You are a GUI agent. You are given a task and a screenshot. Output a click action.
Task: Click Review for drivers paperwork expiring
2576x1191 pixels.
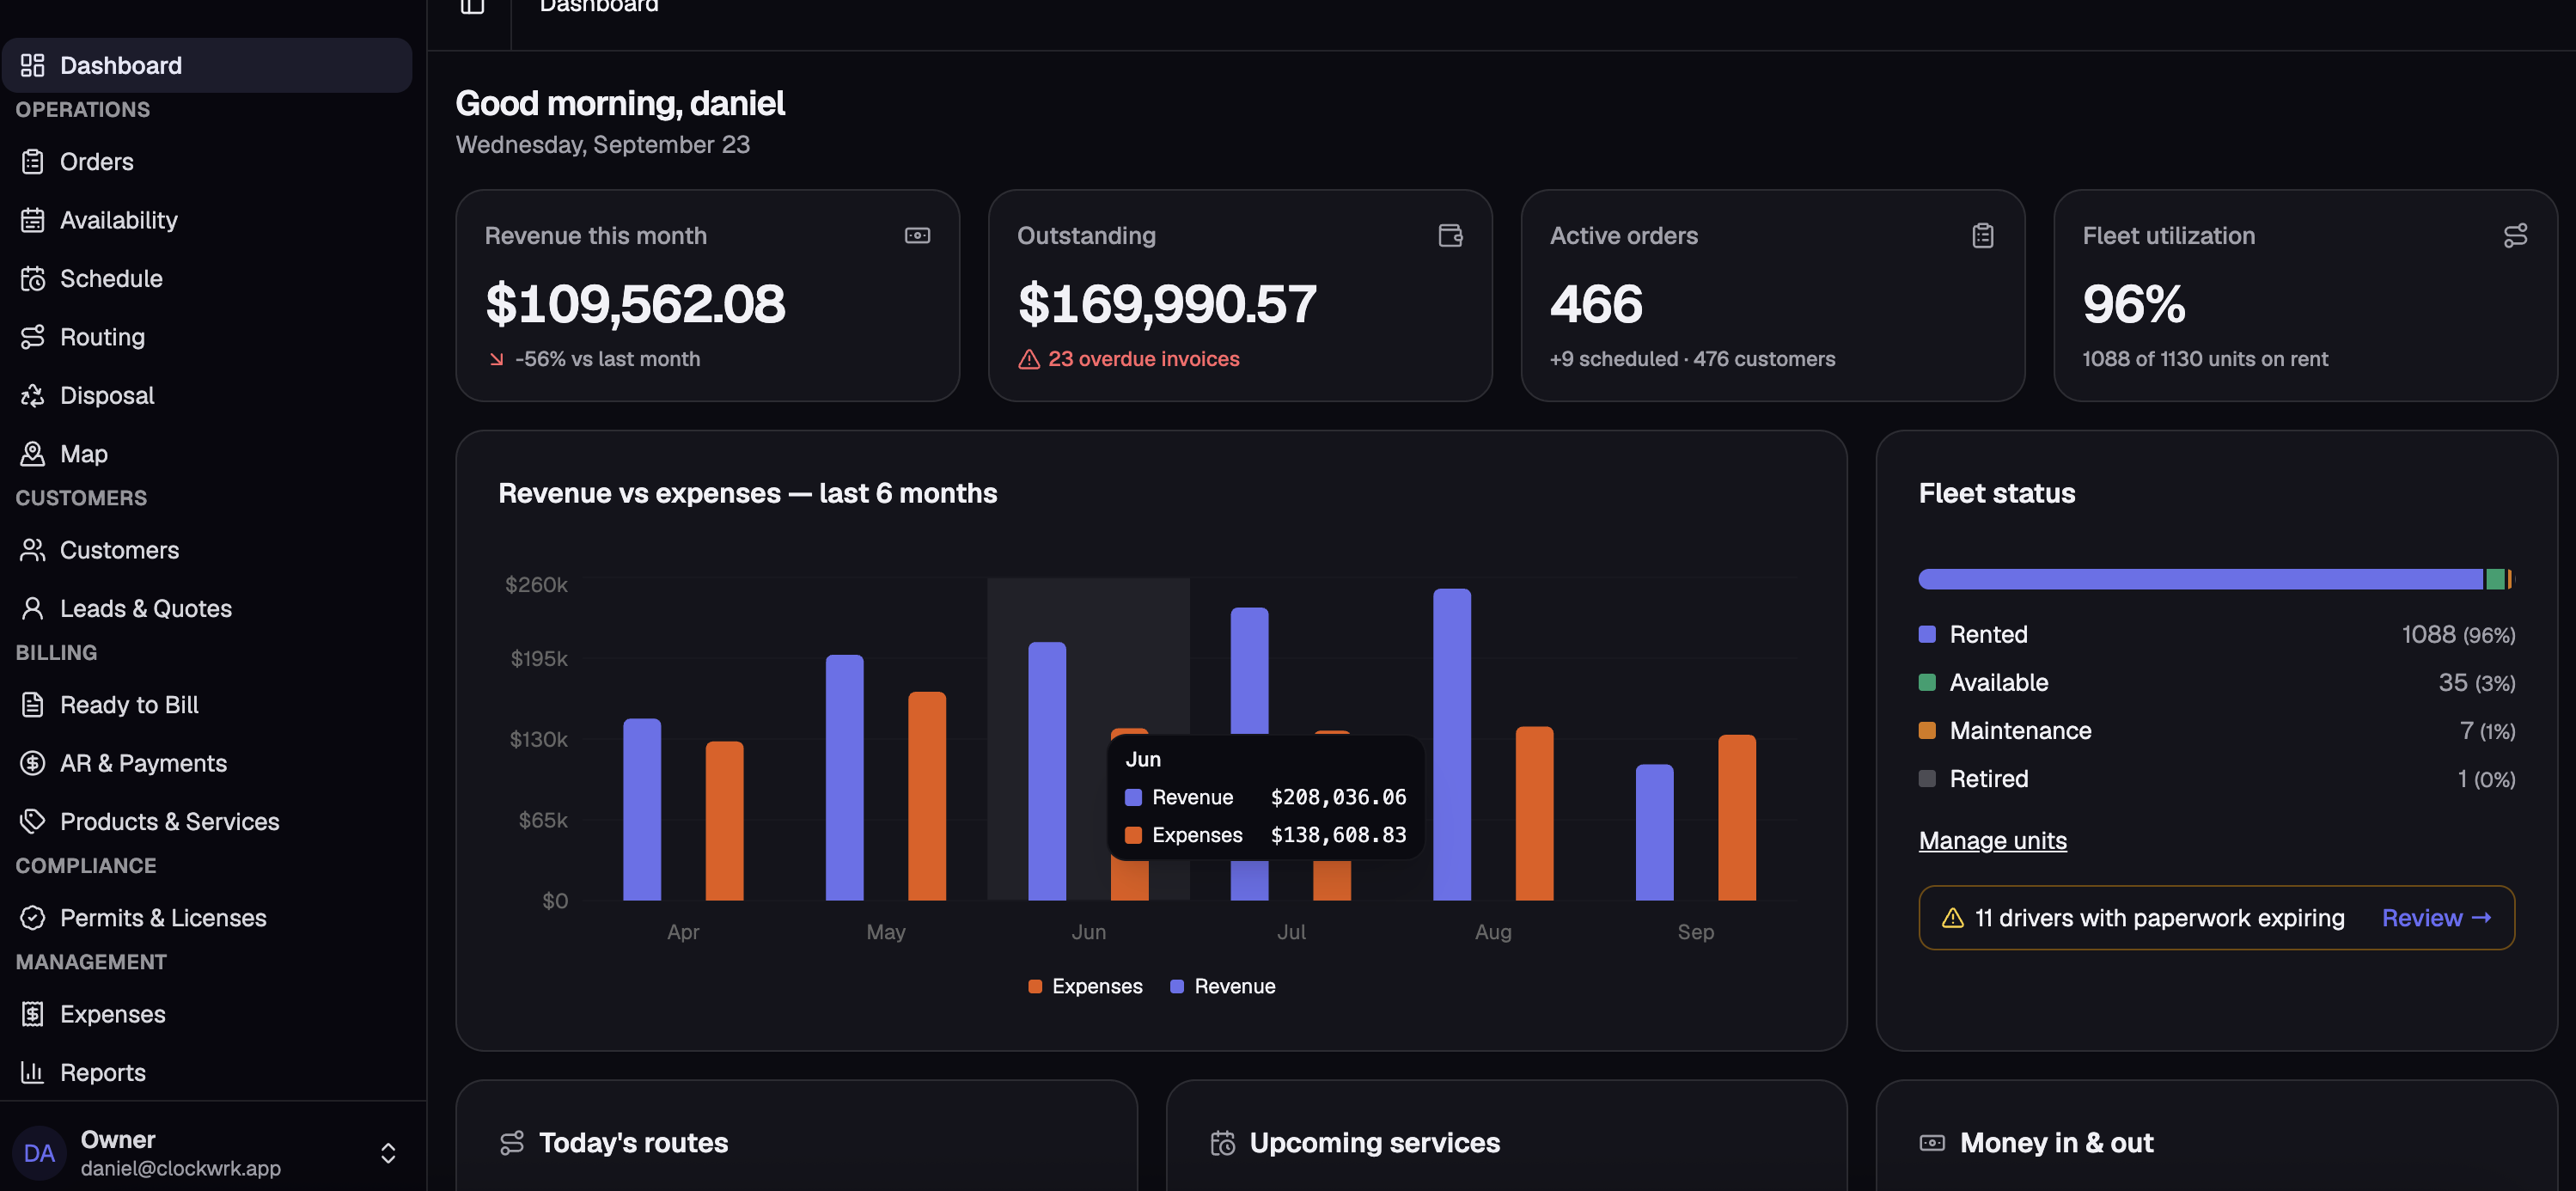[x=2436, y=918]
